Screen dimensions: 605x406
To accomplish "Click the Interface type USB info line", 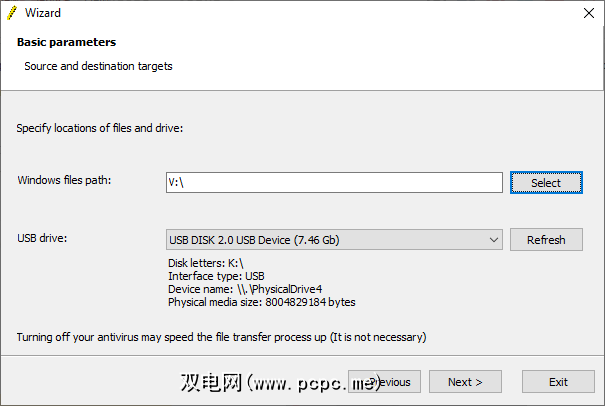I will [215, 276].
